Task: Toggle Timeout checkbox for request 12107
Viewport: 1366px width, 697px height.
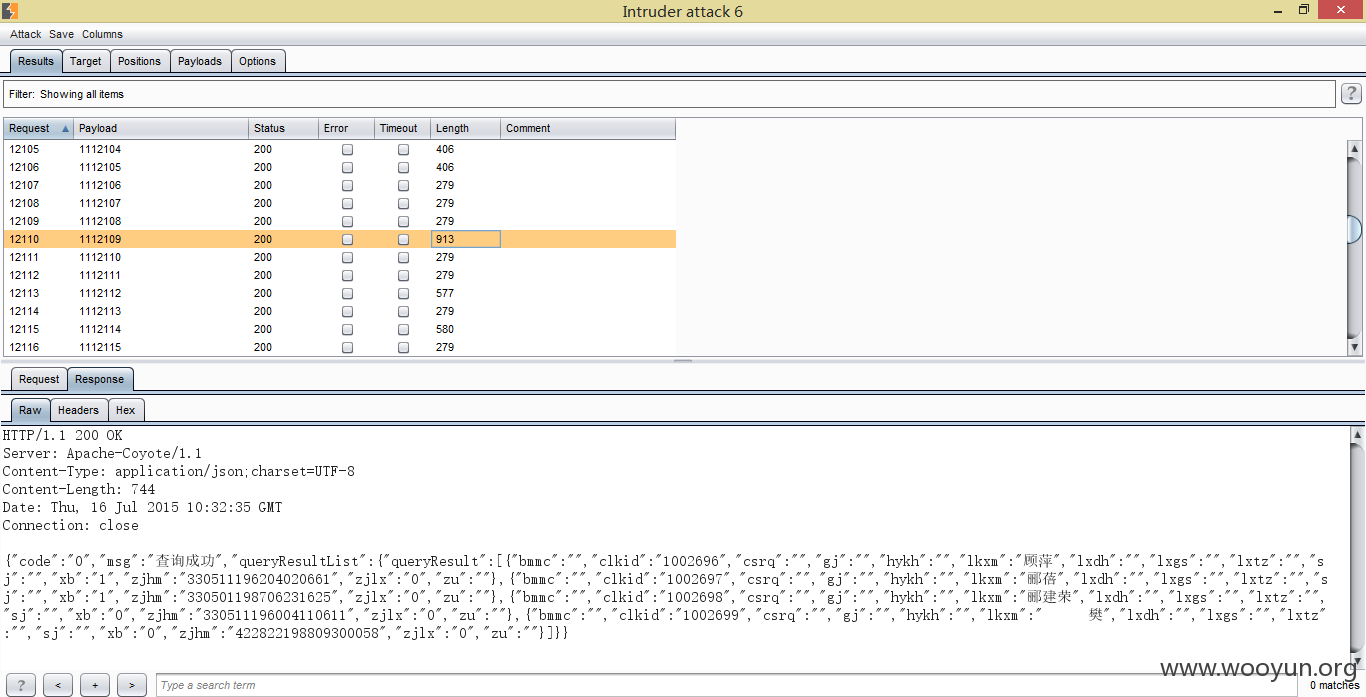Action: click(403, 186)
